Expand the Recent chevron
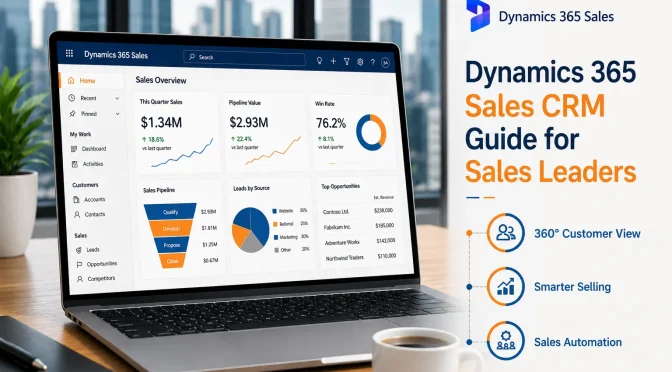This screenshot has width=672, height=372. click(x=117, y=99)
